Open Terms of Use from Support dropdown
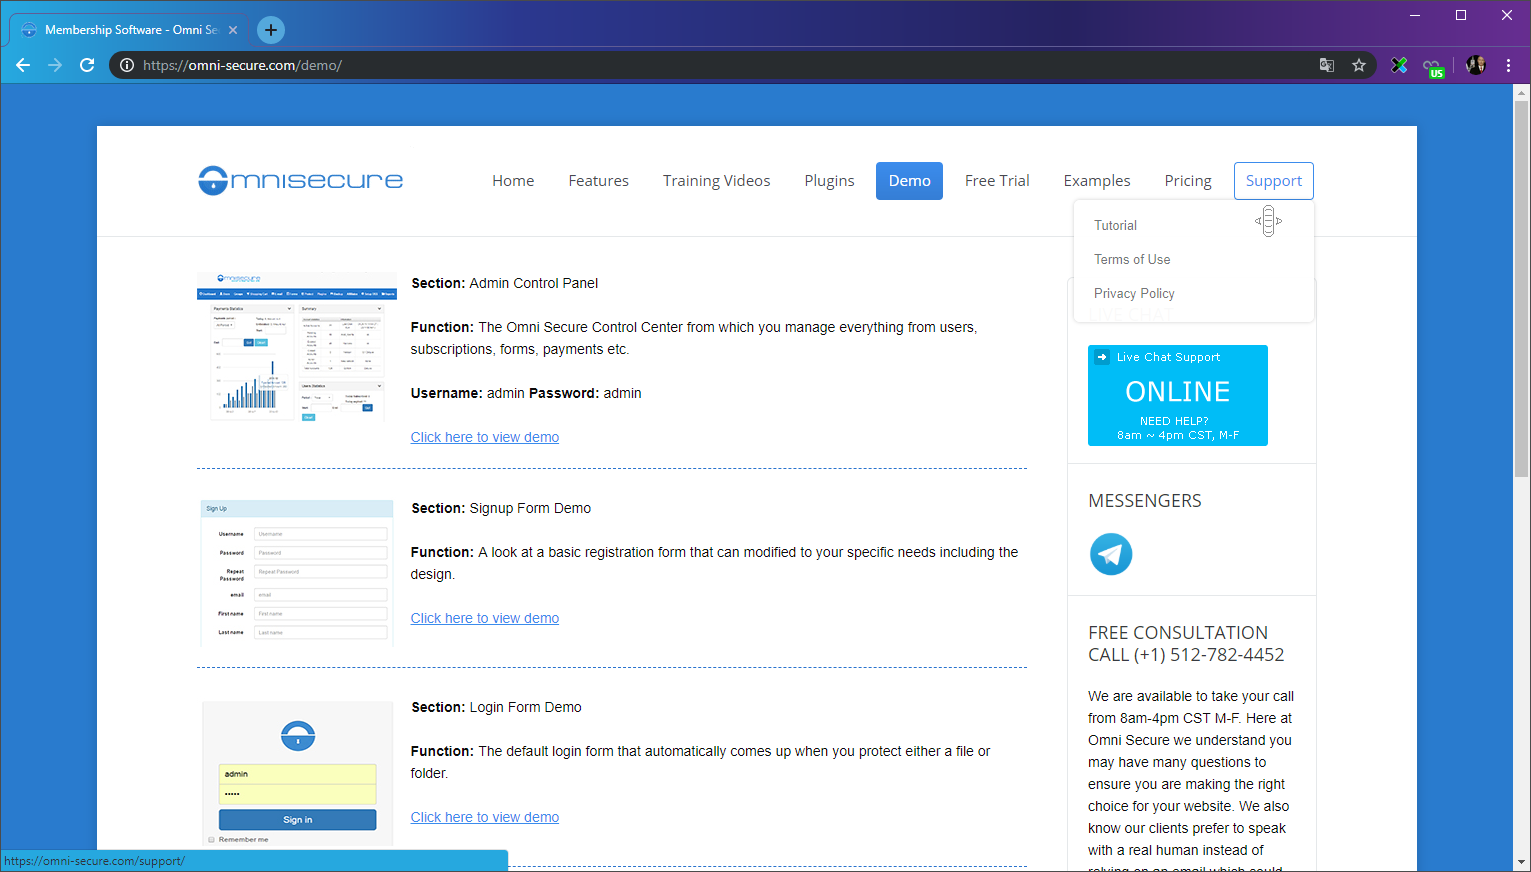 pos(1132,259)
